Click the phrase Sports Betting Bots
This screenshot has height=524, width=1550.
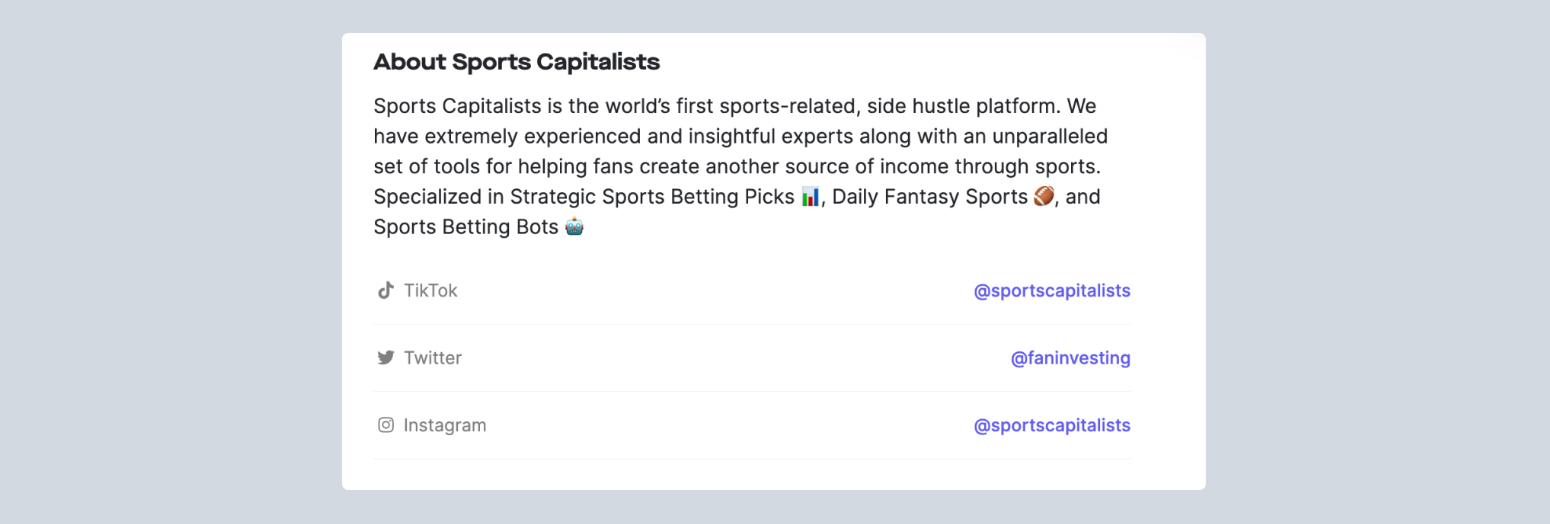pos(466,227)
